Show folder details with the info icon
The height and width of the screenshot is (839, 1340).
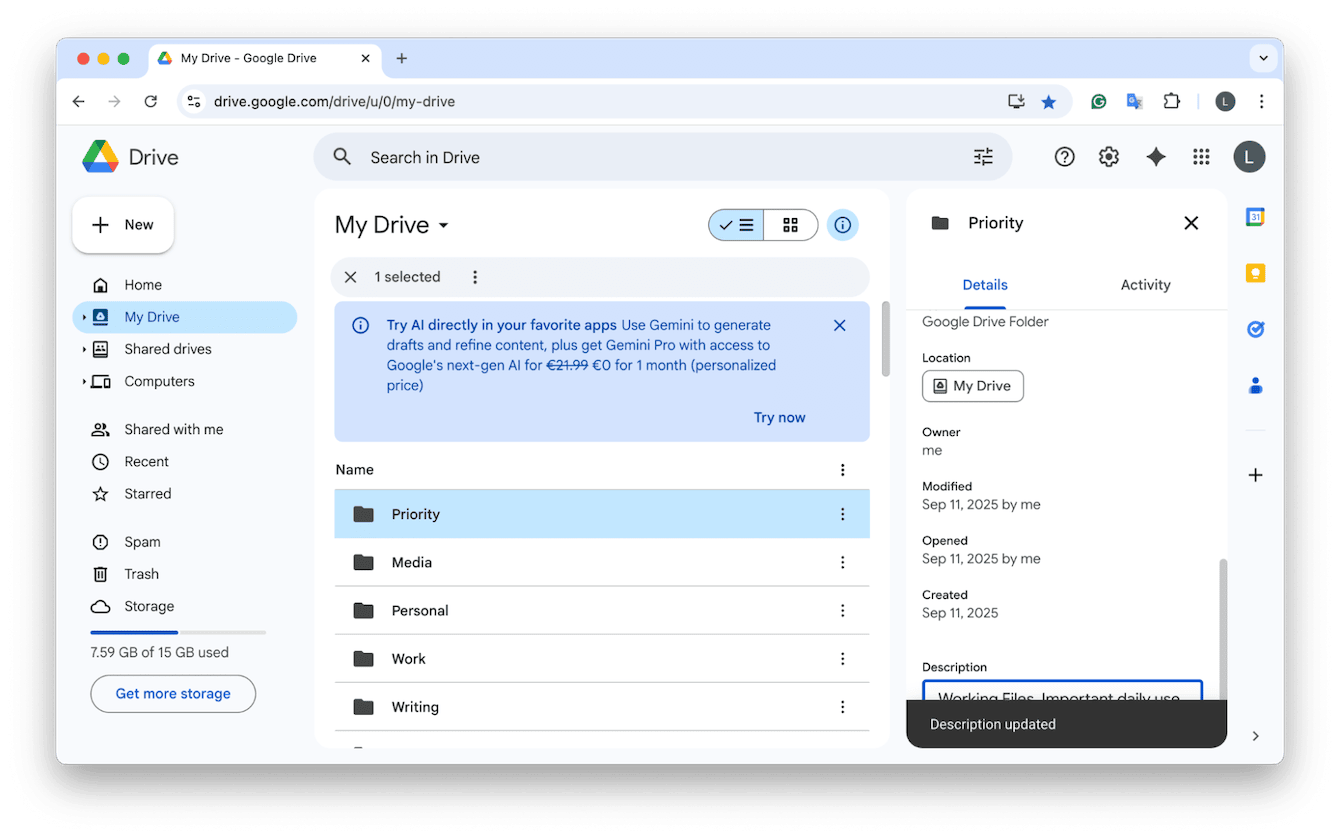pos(842,224)
